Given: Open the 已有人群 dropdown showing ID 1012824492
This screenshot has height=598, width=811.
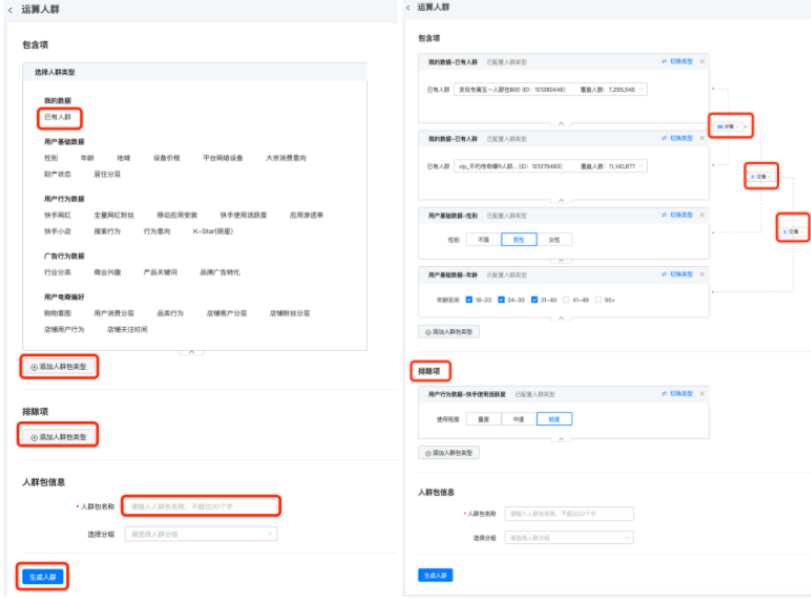Looking at the screenshot, I should pos(550,89).
